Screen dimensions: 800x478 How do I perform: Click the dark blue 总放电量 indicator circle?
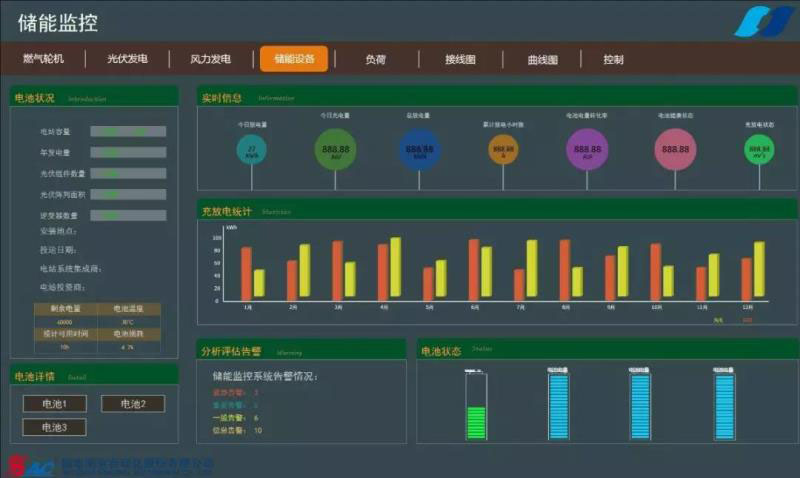click(418, 149)
